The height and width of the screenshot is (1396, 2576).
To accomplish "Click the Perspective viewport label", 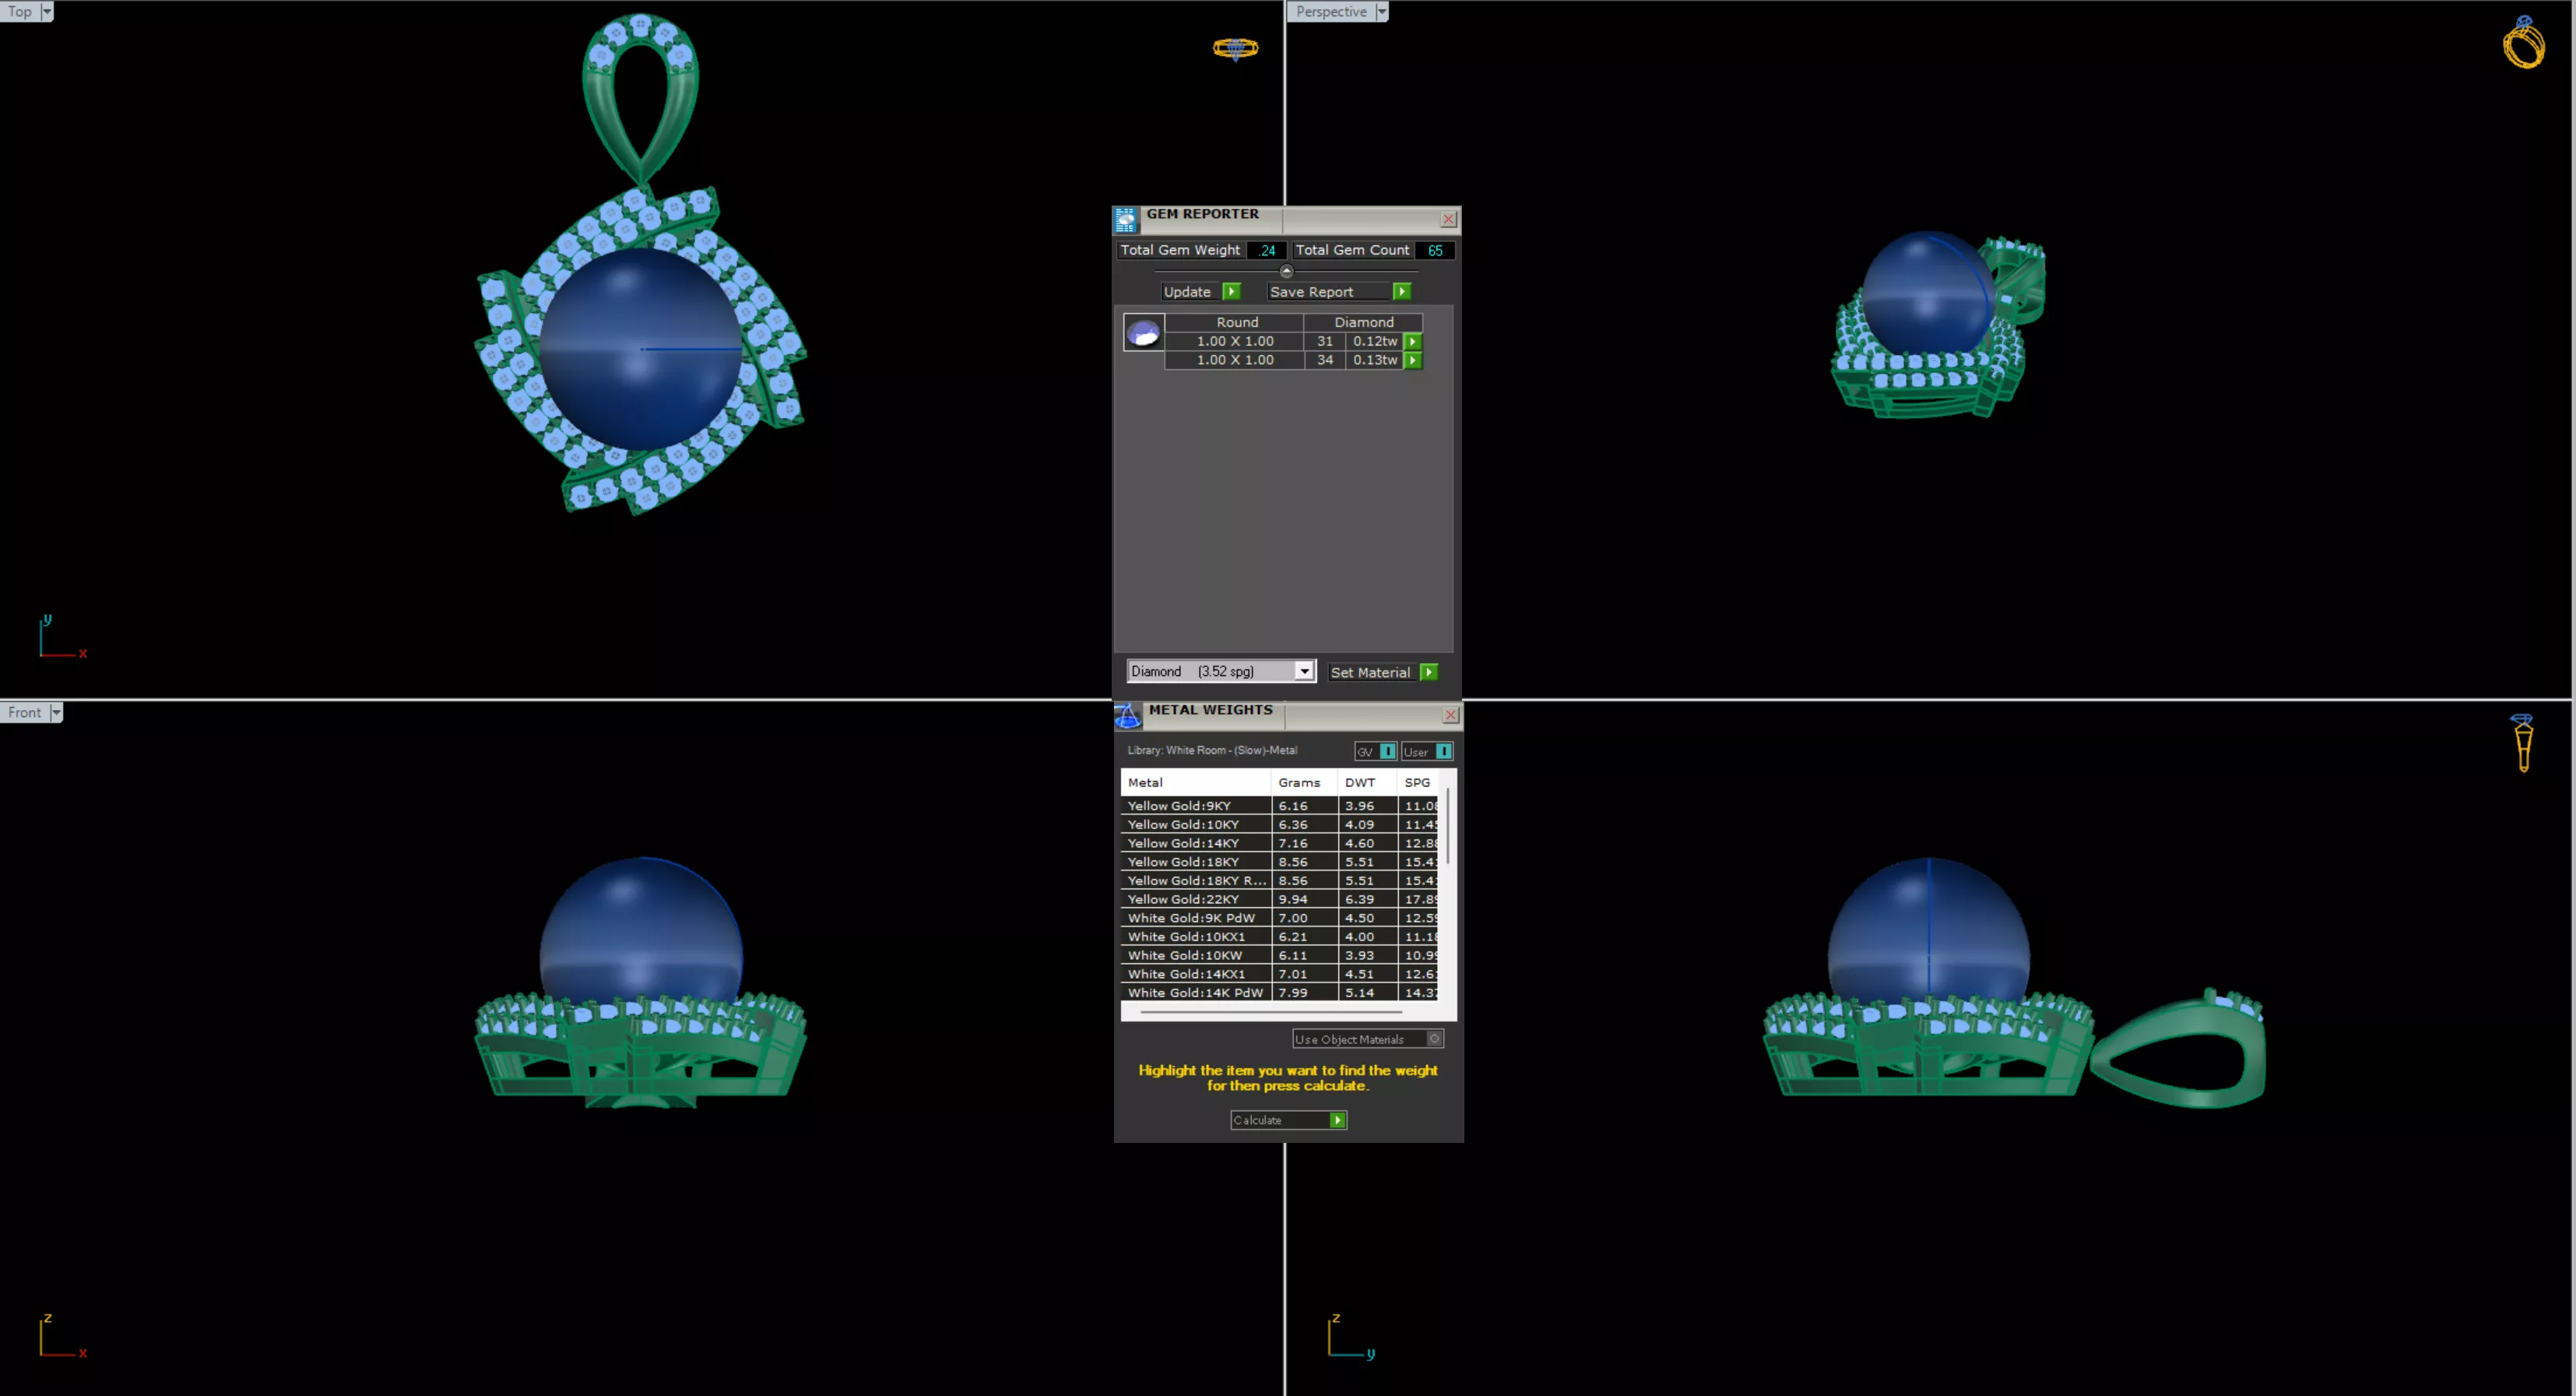I will pyautogui.click(x=1331, y=11).
